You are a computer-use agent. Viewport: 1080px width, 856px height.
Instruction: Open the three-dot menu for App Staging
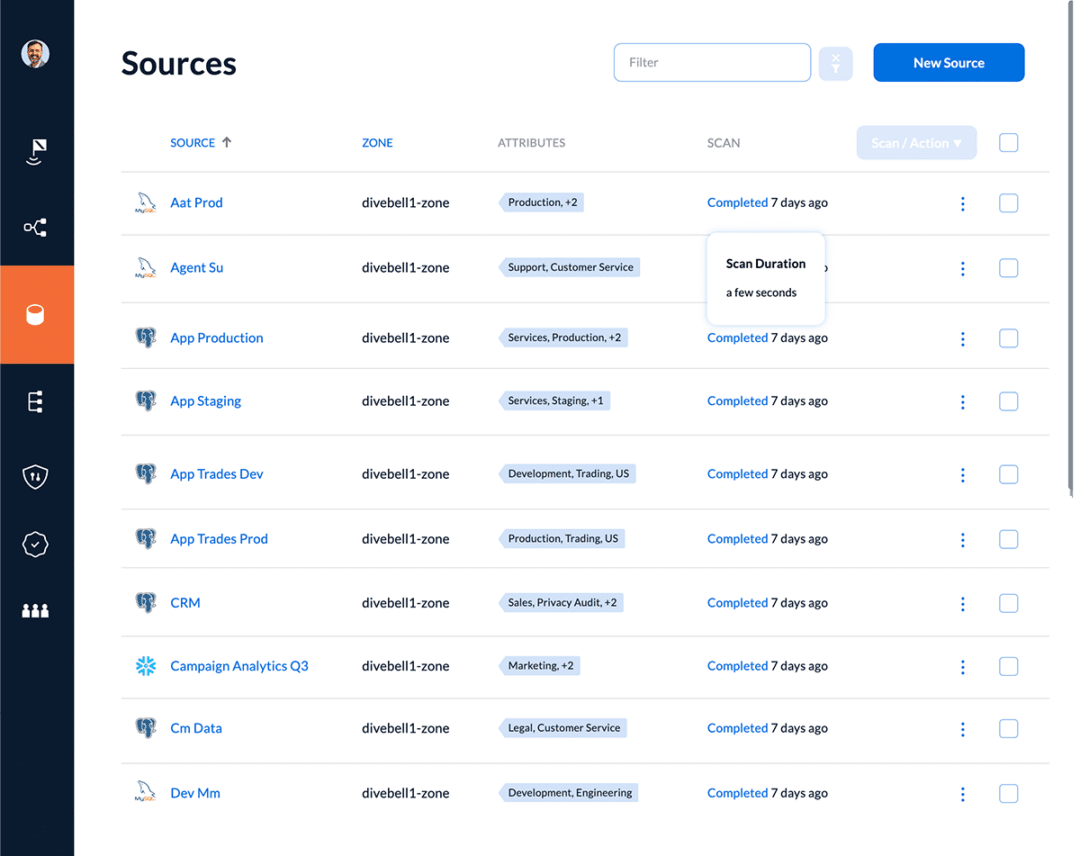962,402
